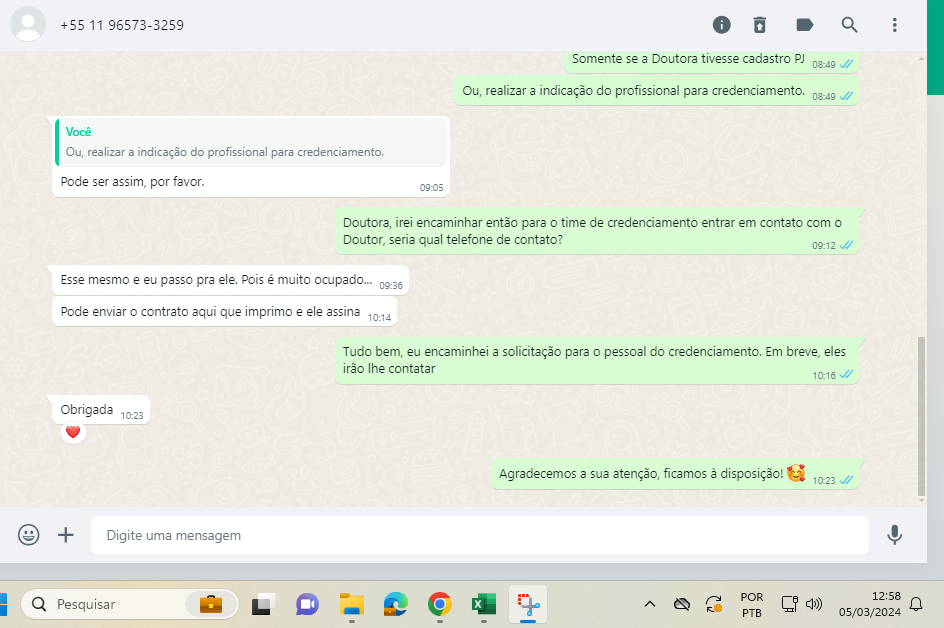Open the notification bell in taskbar
The height and width of the screenshot is (628, 944).
[915, 604]
